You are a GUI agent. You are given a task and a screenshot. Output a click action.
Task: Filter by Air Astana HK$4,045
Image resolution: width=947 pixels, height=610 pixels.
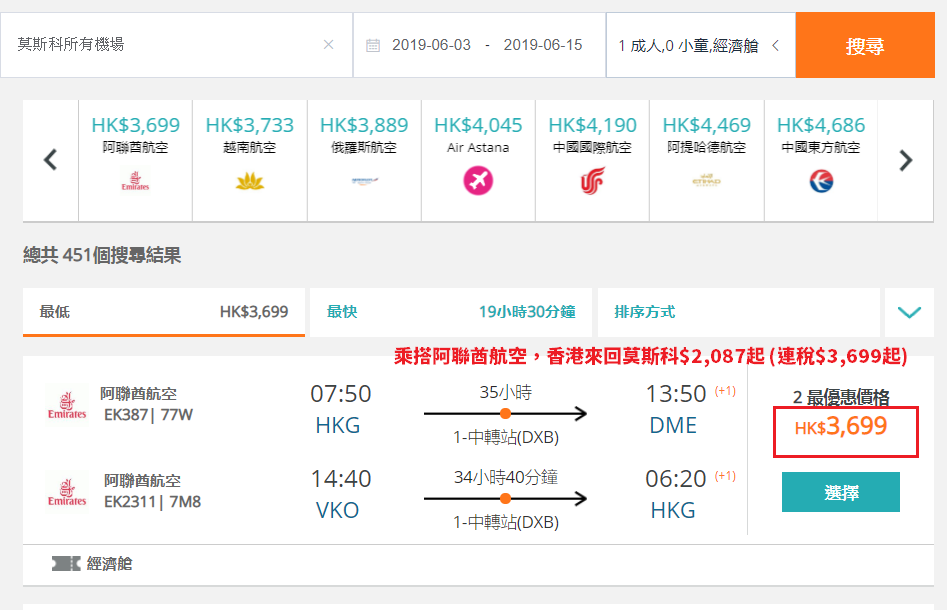(x=478, y=160)
